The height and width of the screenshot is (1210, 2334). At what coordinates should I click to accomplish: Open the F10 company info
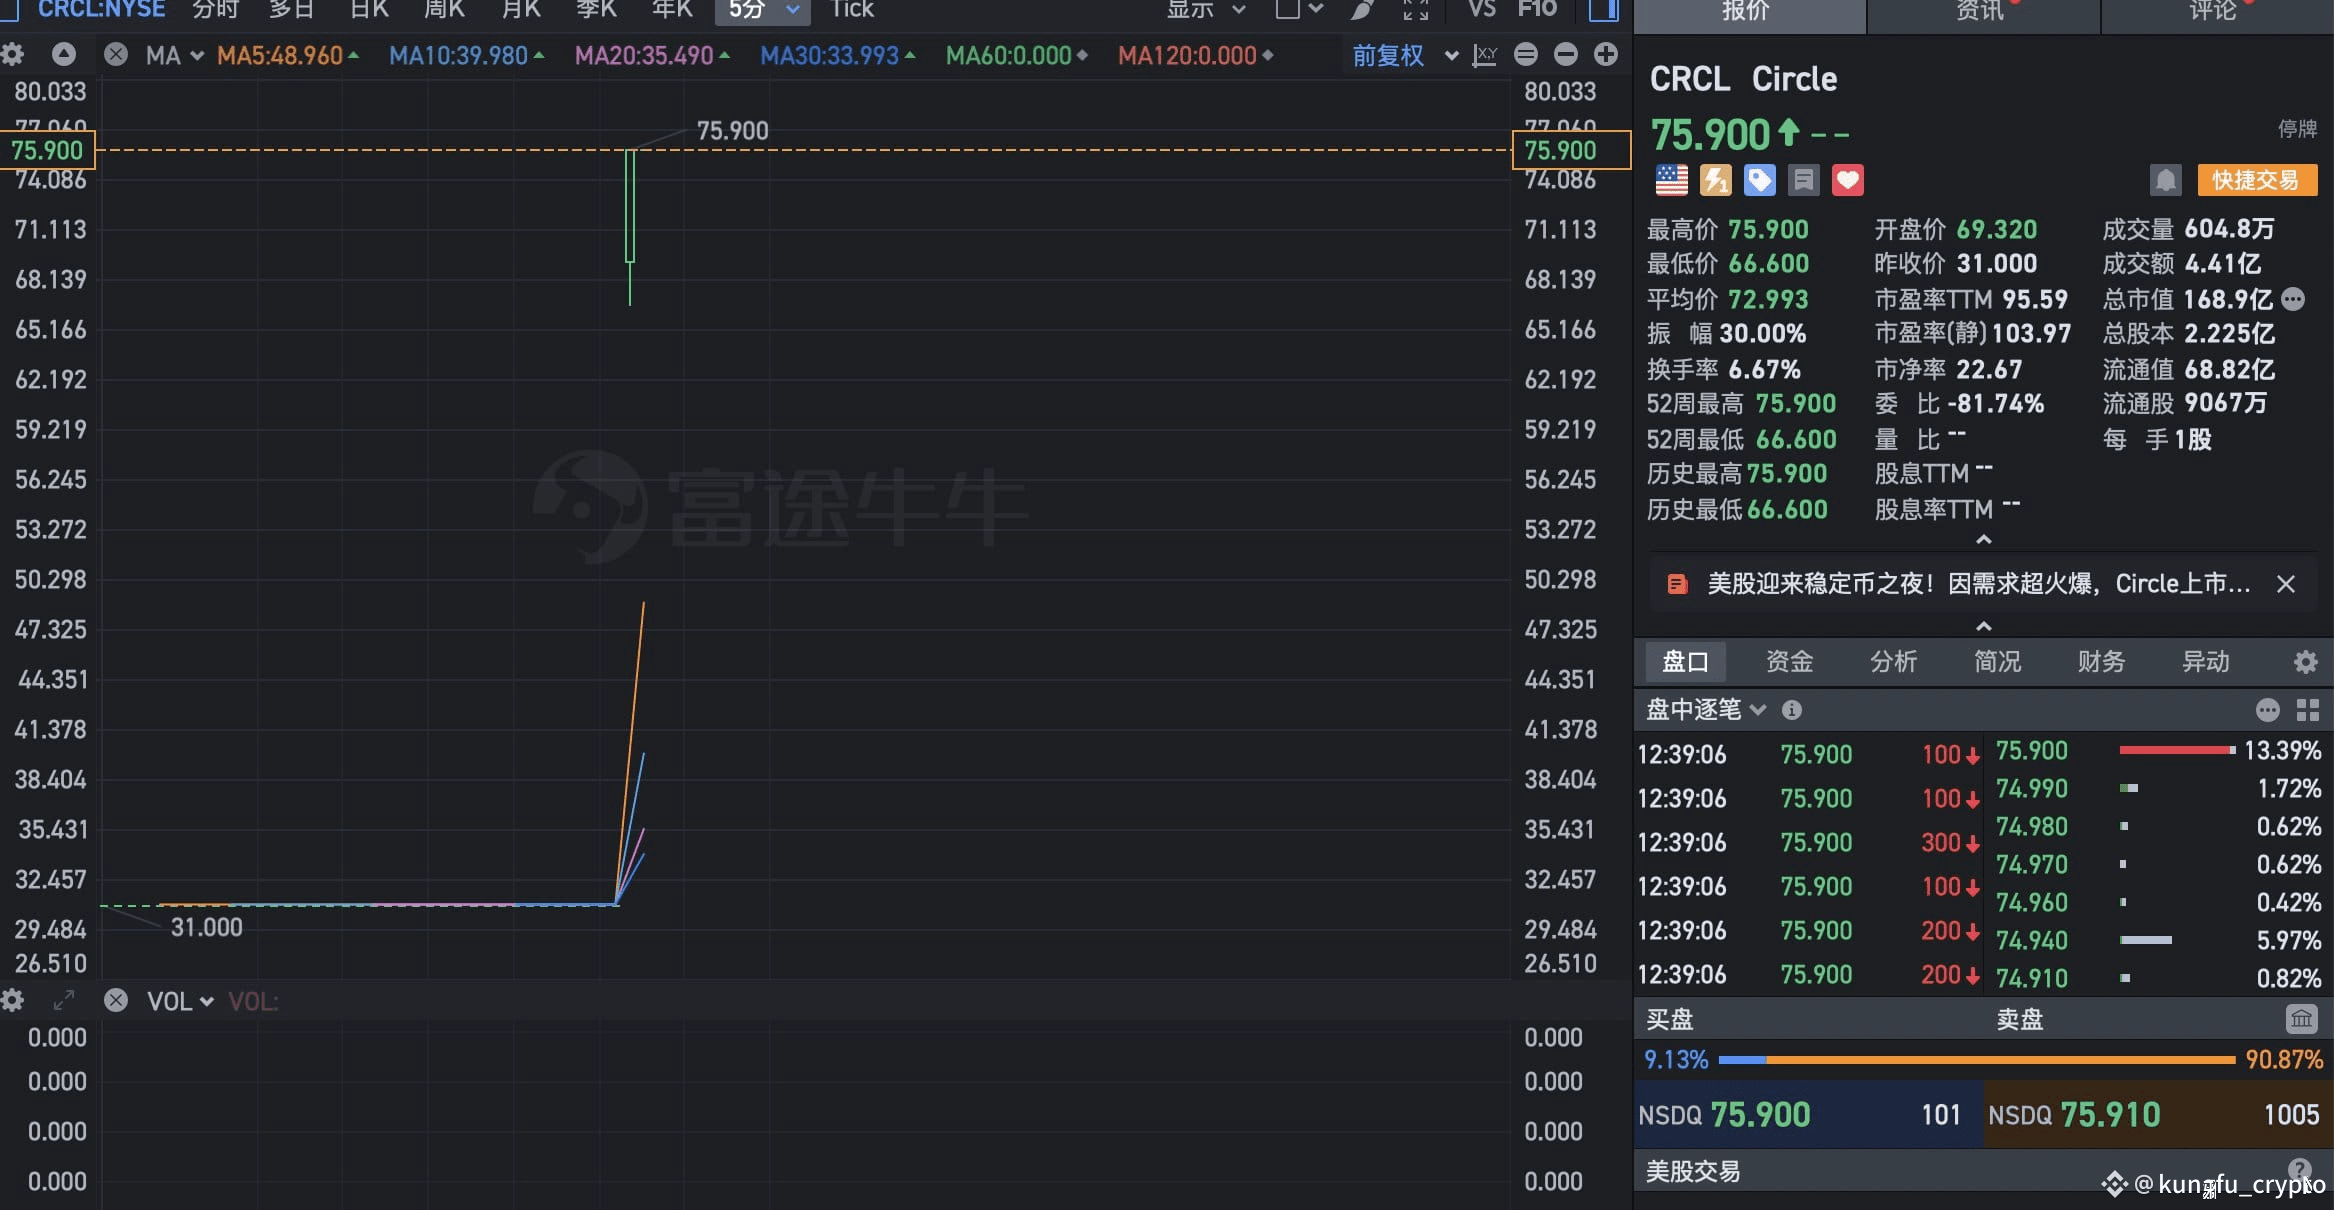pos(1537,9)
